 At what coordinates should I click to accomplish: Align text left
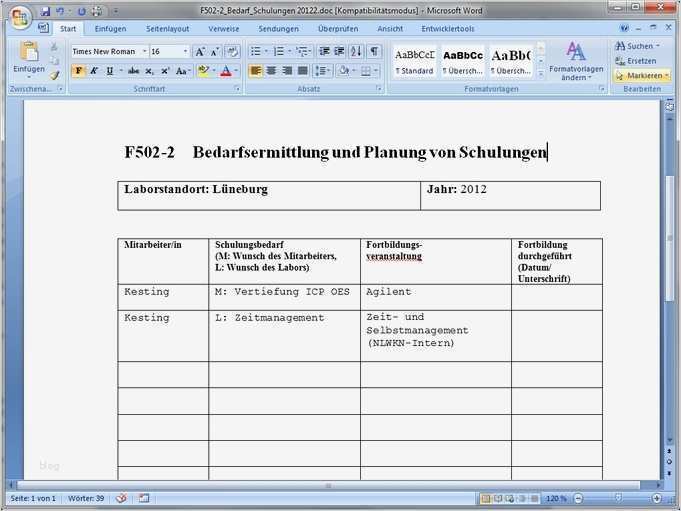tap(256, 71)
